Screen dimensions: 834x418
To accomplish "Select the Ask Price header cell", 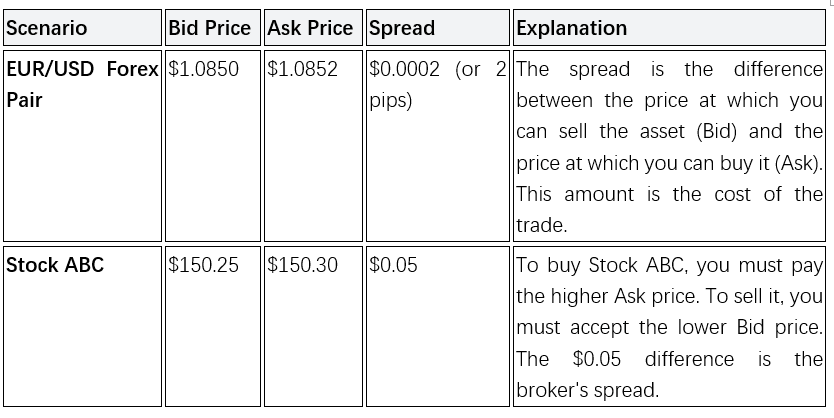I will pyautogui.click(x=310, y=29).
